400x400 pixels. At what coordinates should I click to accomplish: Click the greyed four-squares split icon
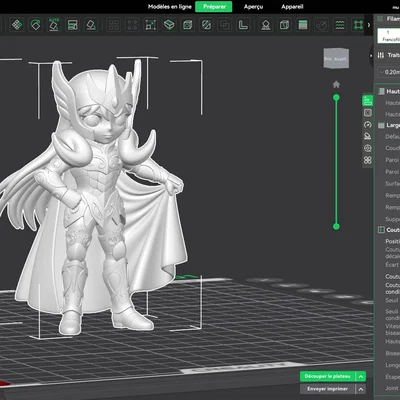click(x=114, y=25)
